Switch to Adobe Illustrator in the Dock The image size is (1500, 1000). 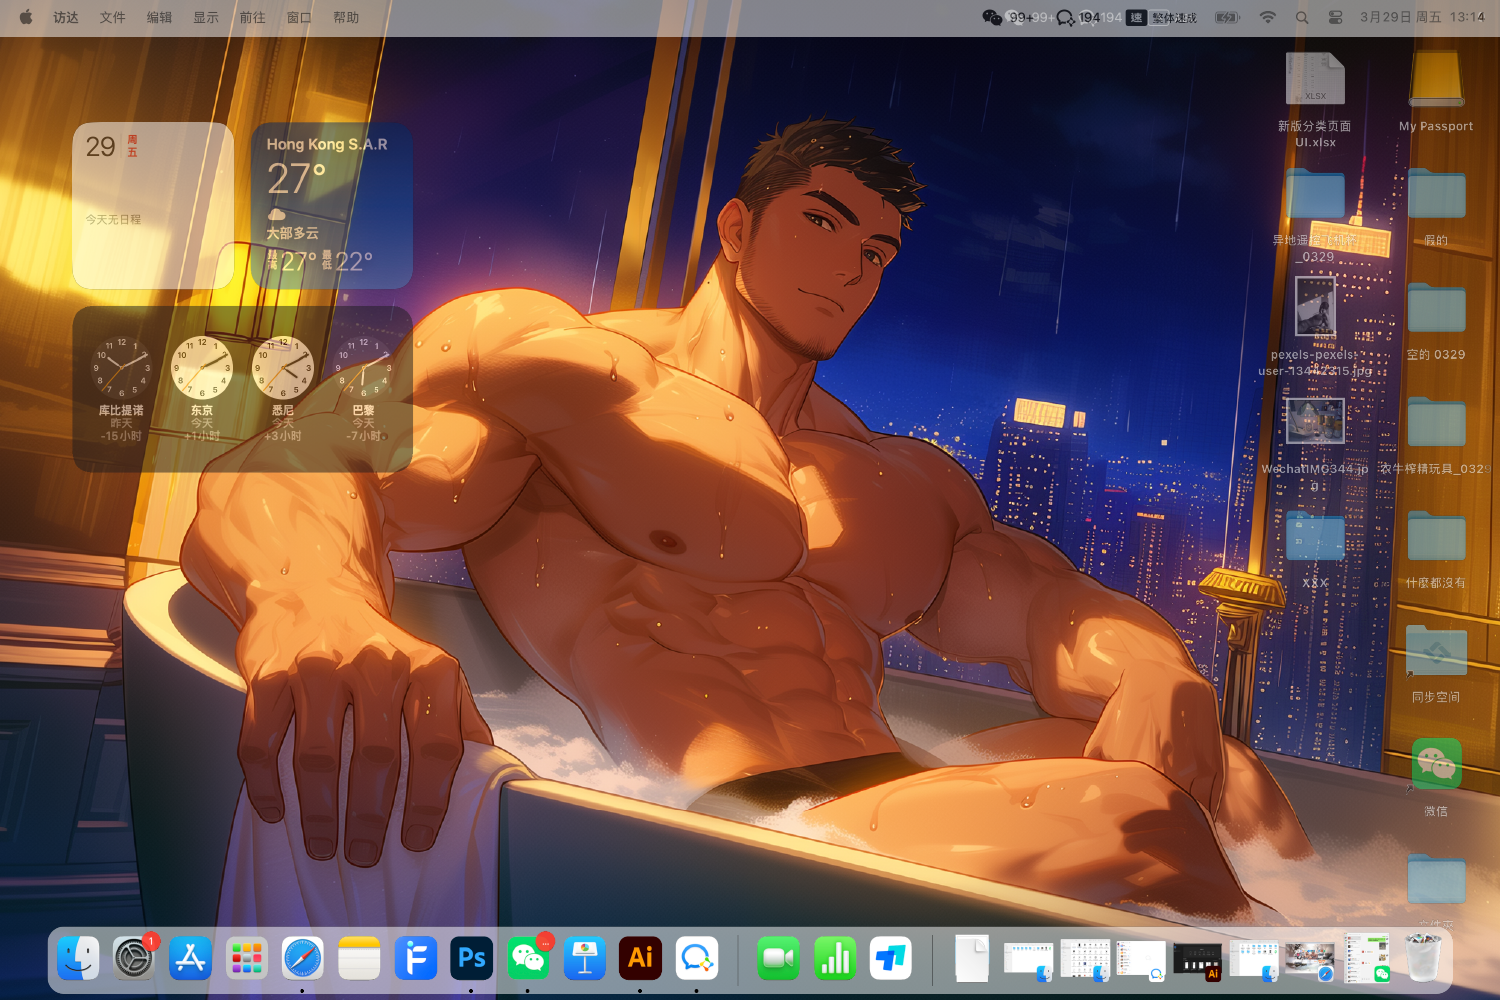coord(641,958)
